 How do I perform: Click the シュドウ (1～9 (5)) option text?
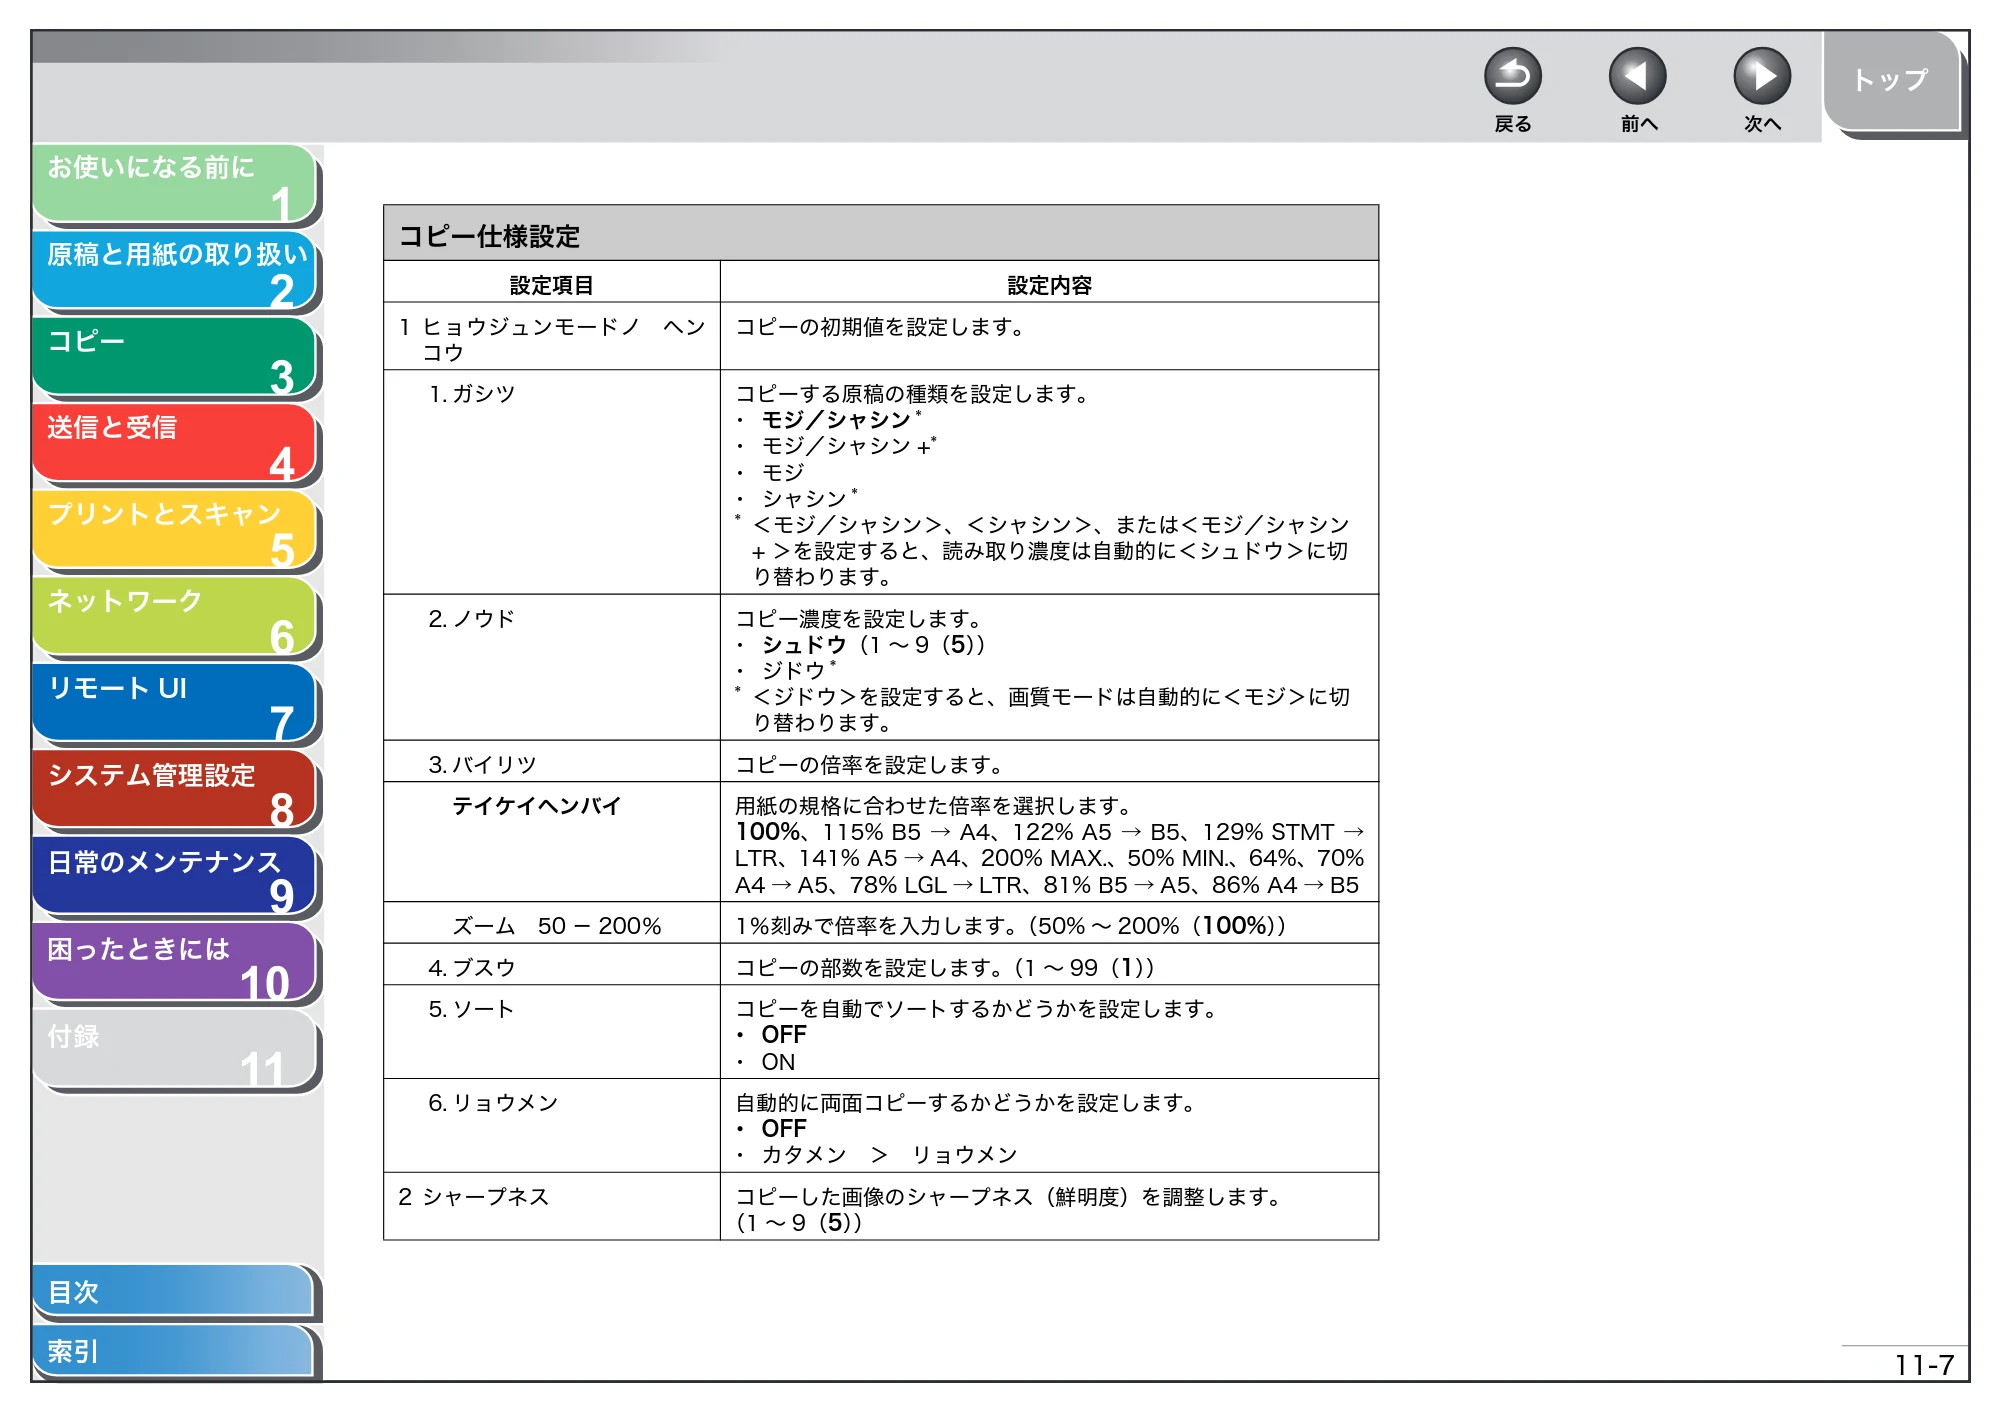tap(874, 645)
